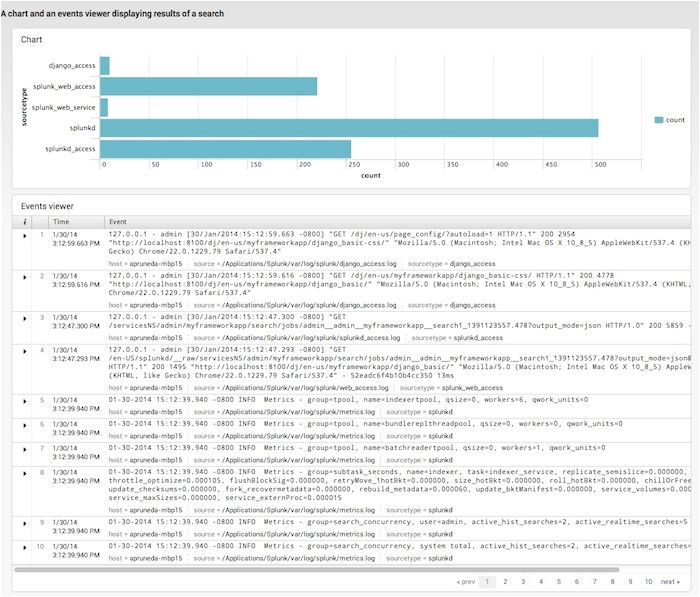Click host value apruneda-mbp15 in event 1
Screen dimensions: 700x597
156,264
